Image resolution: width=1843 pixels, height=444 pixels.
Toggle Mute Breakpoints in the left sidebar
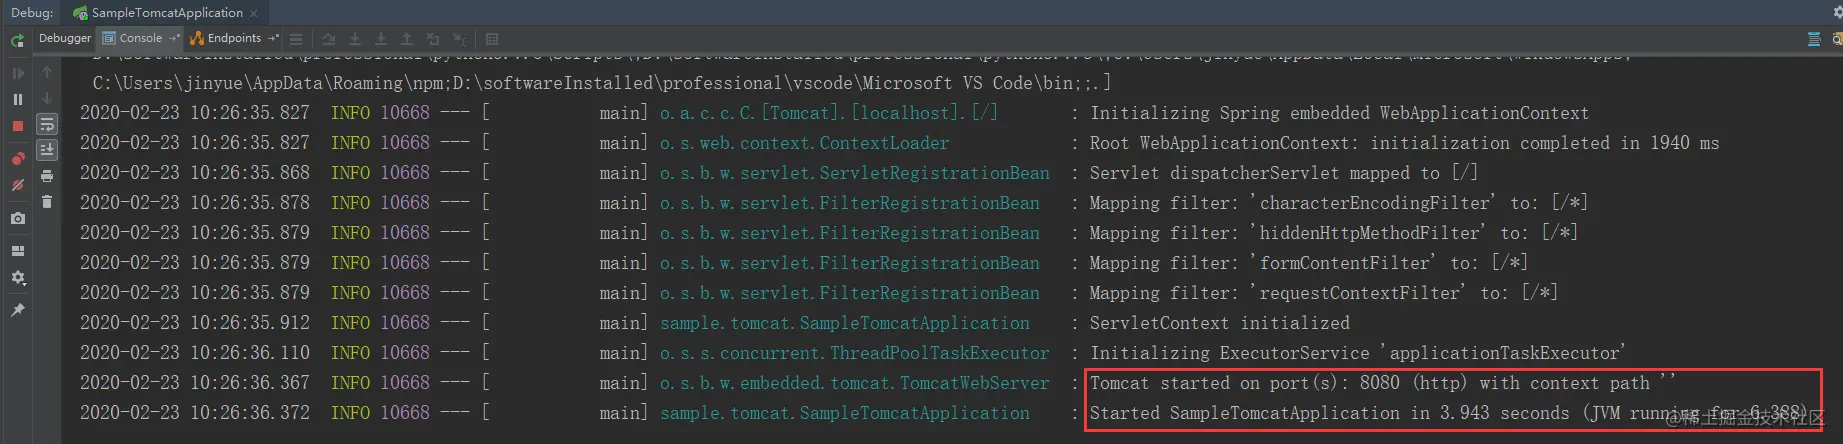click(18, 186)
